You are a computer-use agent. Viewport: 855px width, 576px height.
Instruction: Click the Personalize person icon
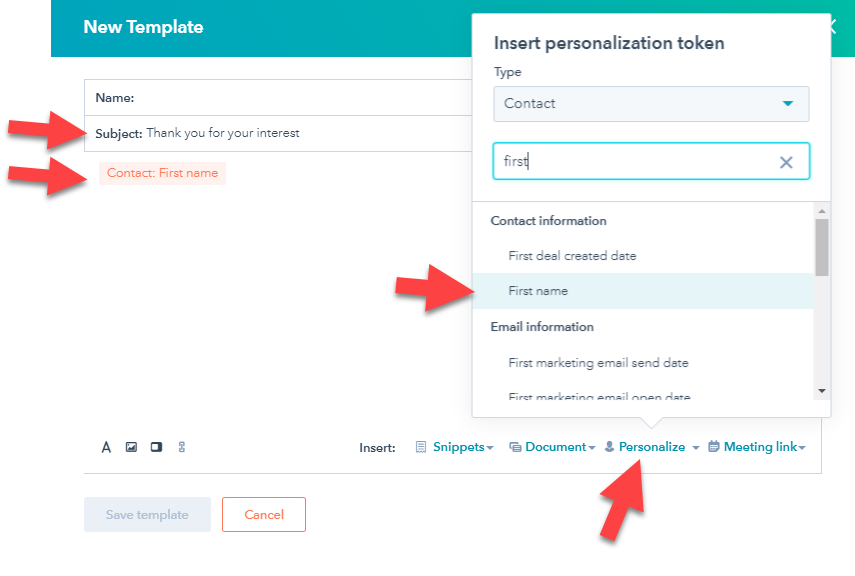pyautogui.click(x=609, y=447)
